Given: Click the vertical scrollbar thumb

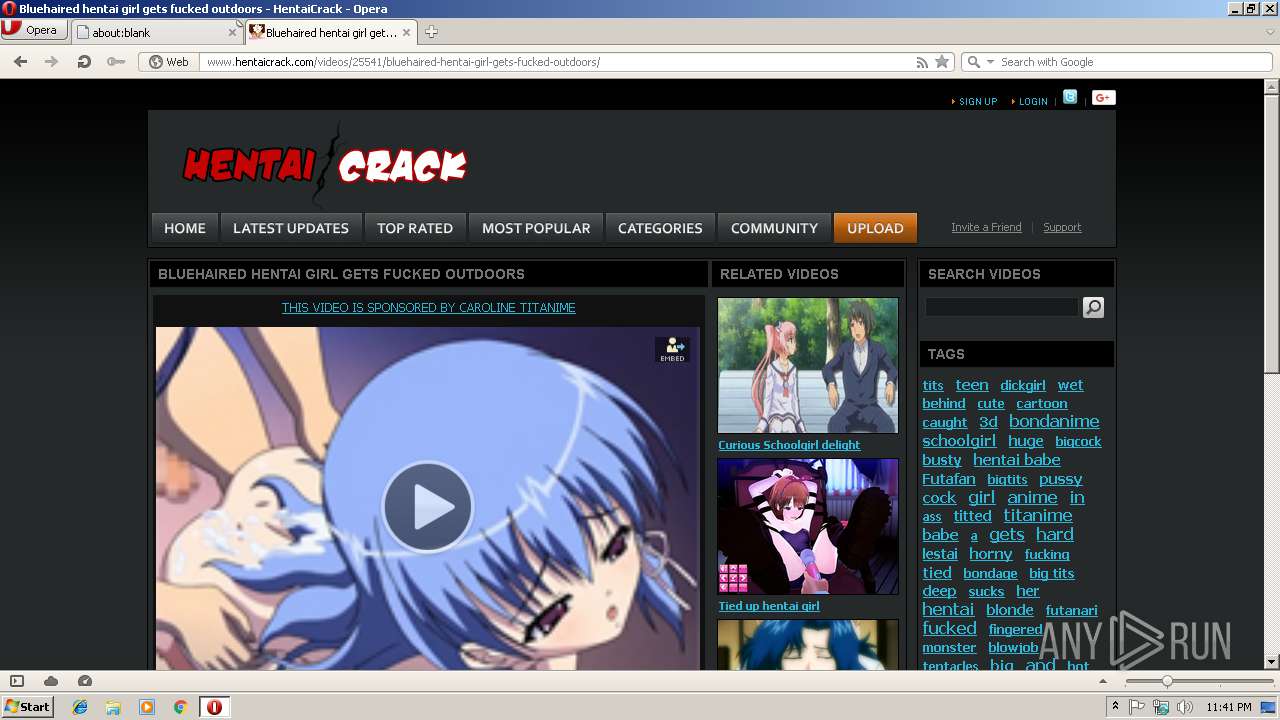Looking at the screenshot, I should point(1271,235).
